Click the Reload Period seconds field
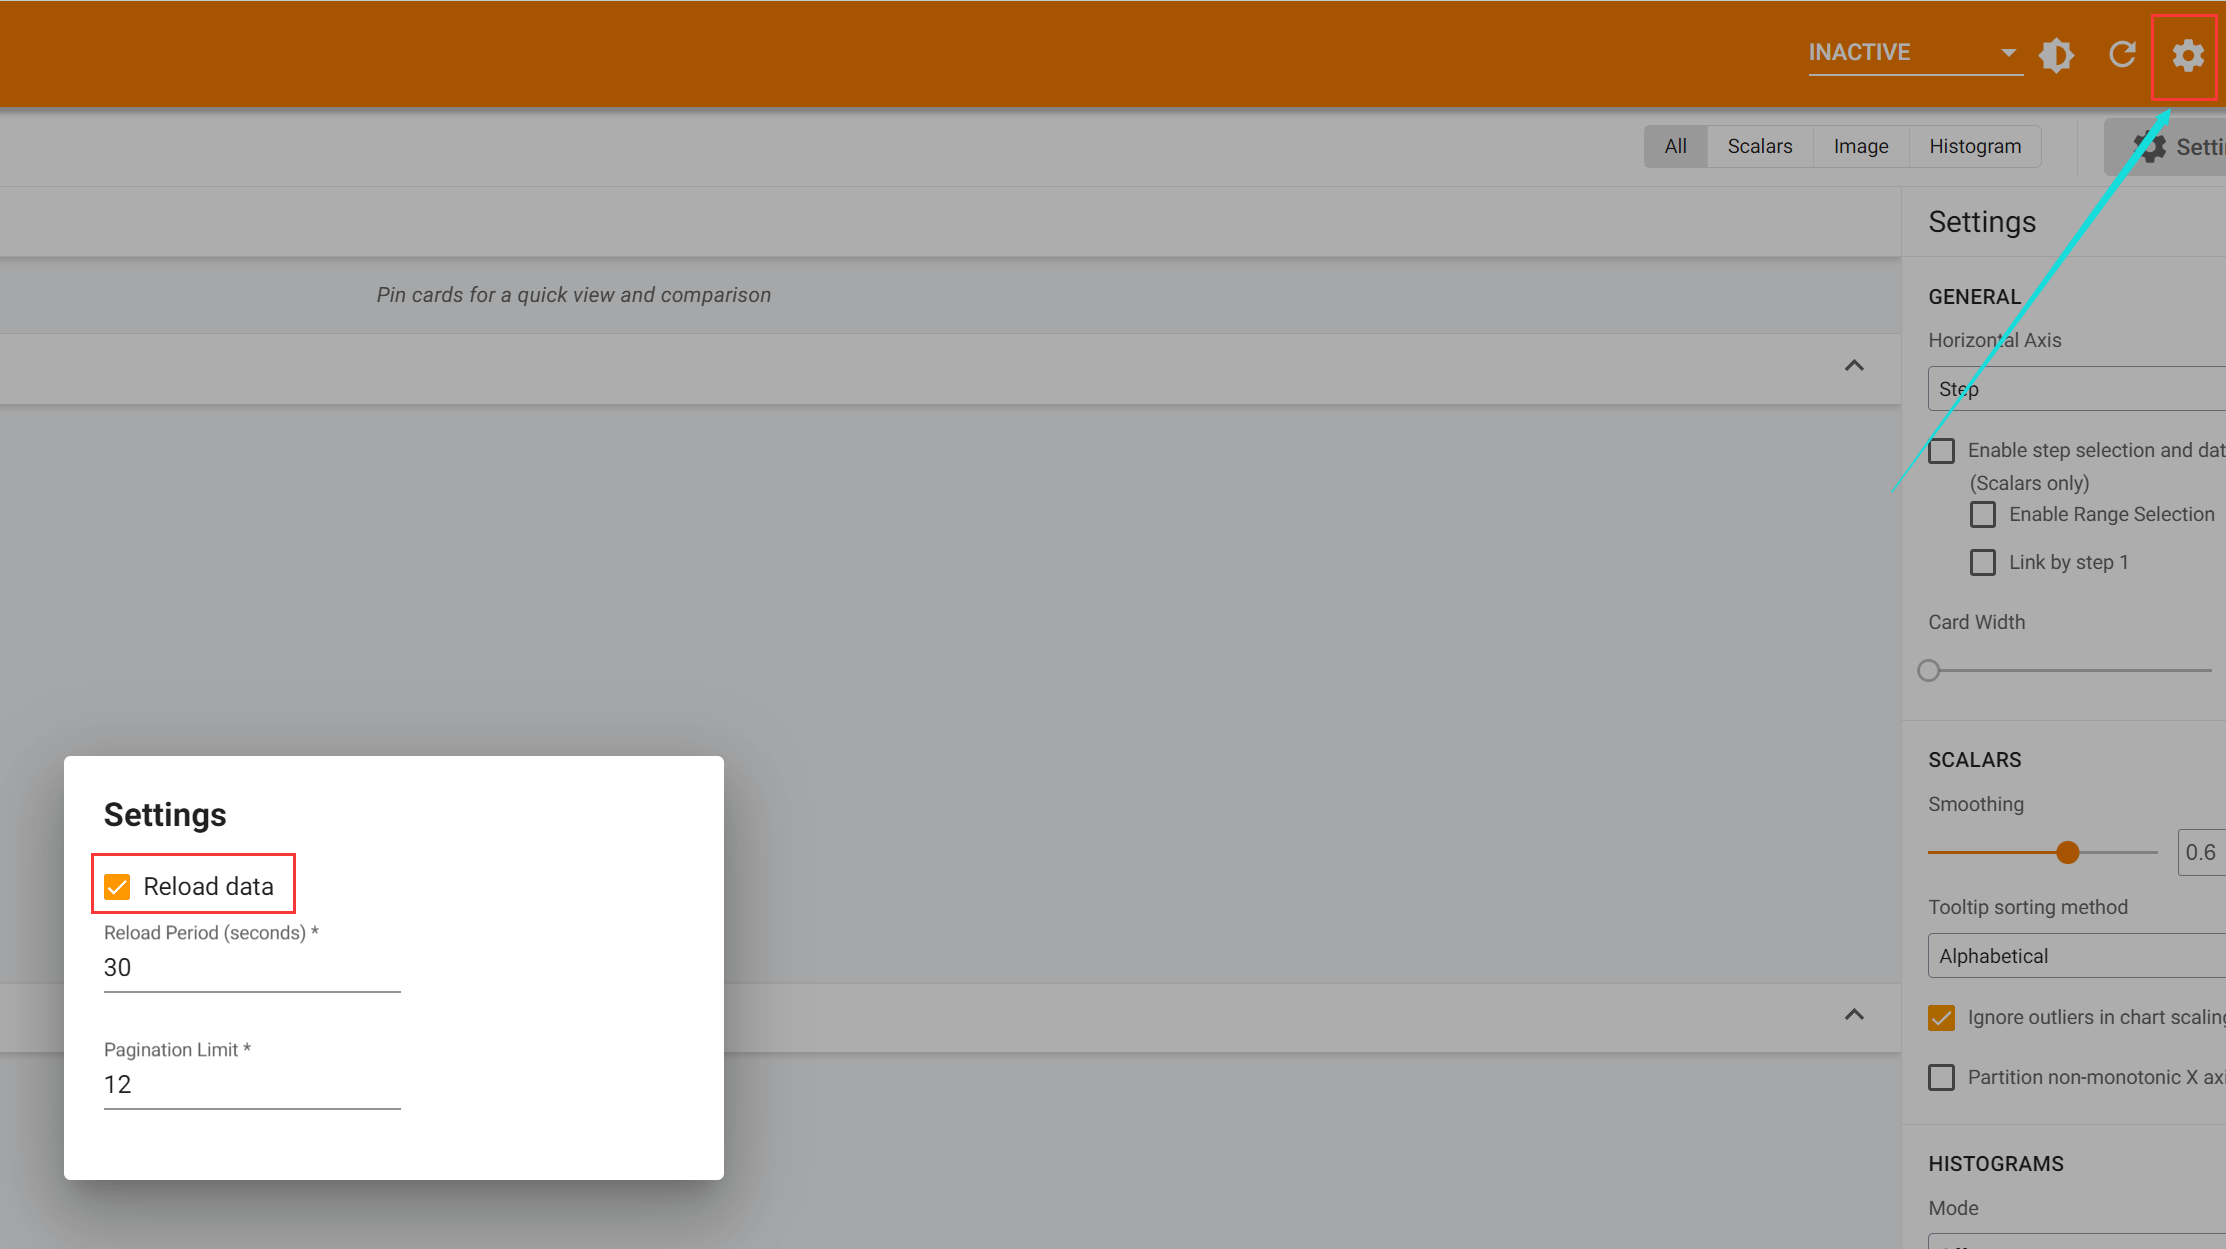 (x=251, y=968)
